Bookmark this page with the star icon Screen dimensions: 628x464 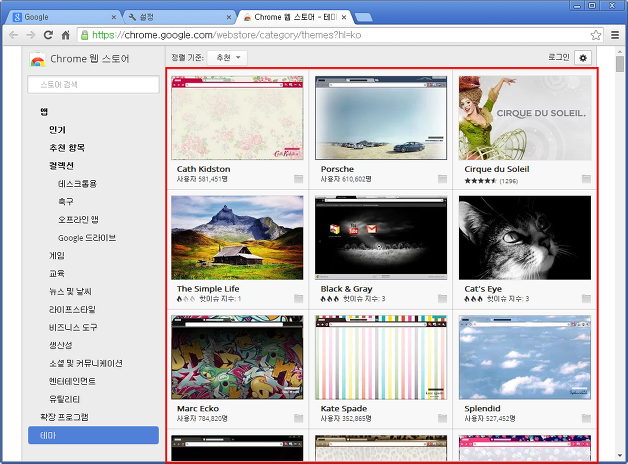pyautogui.click(x=596, y=35)
